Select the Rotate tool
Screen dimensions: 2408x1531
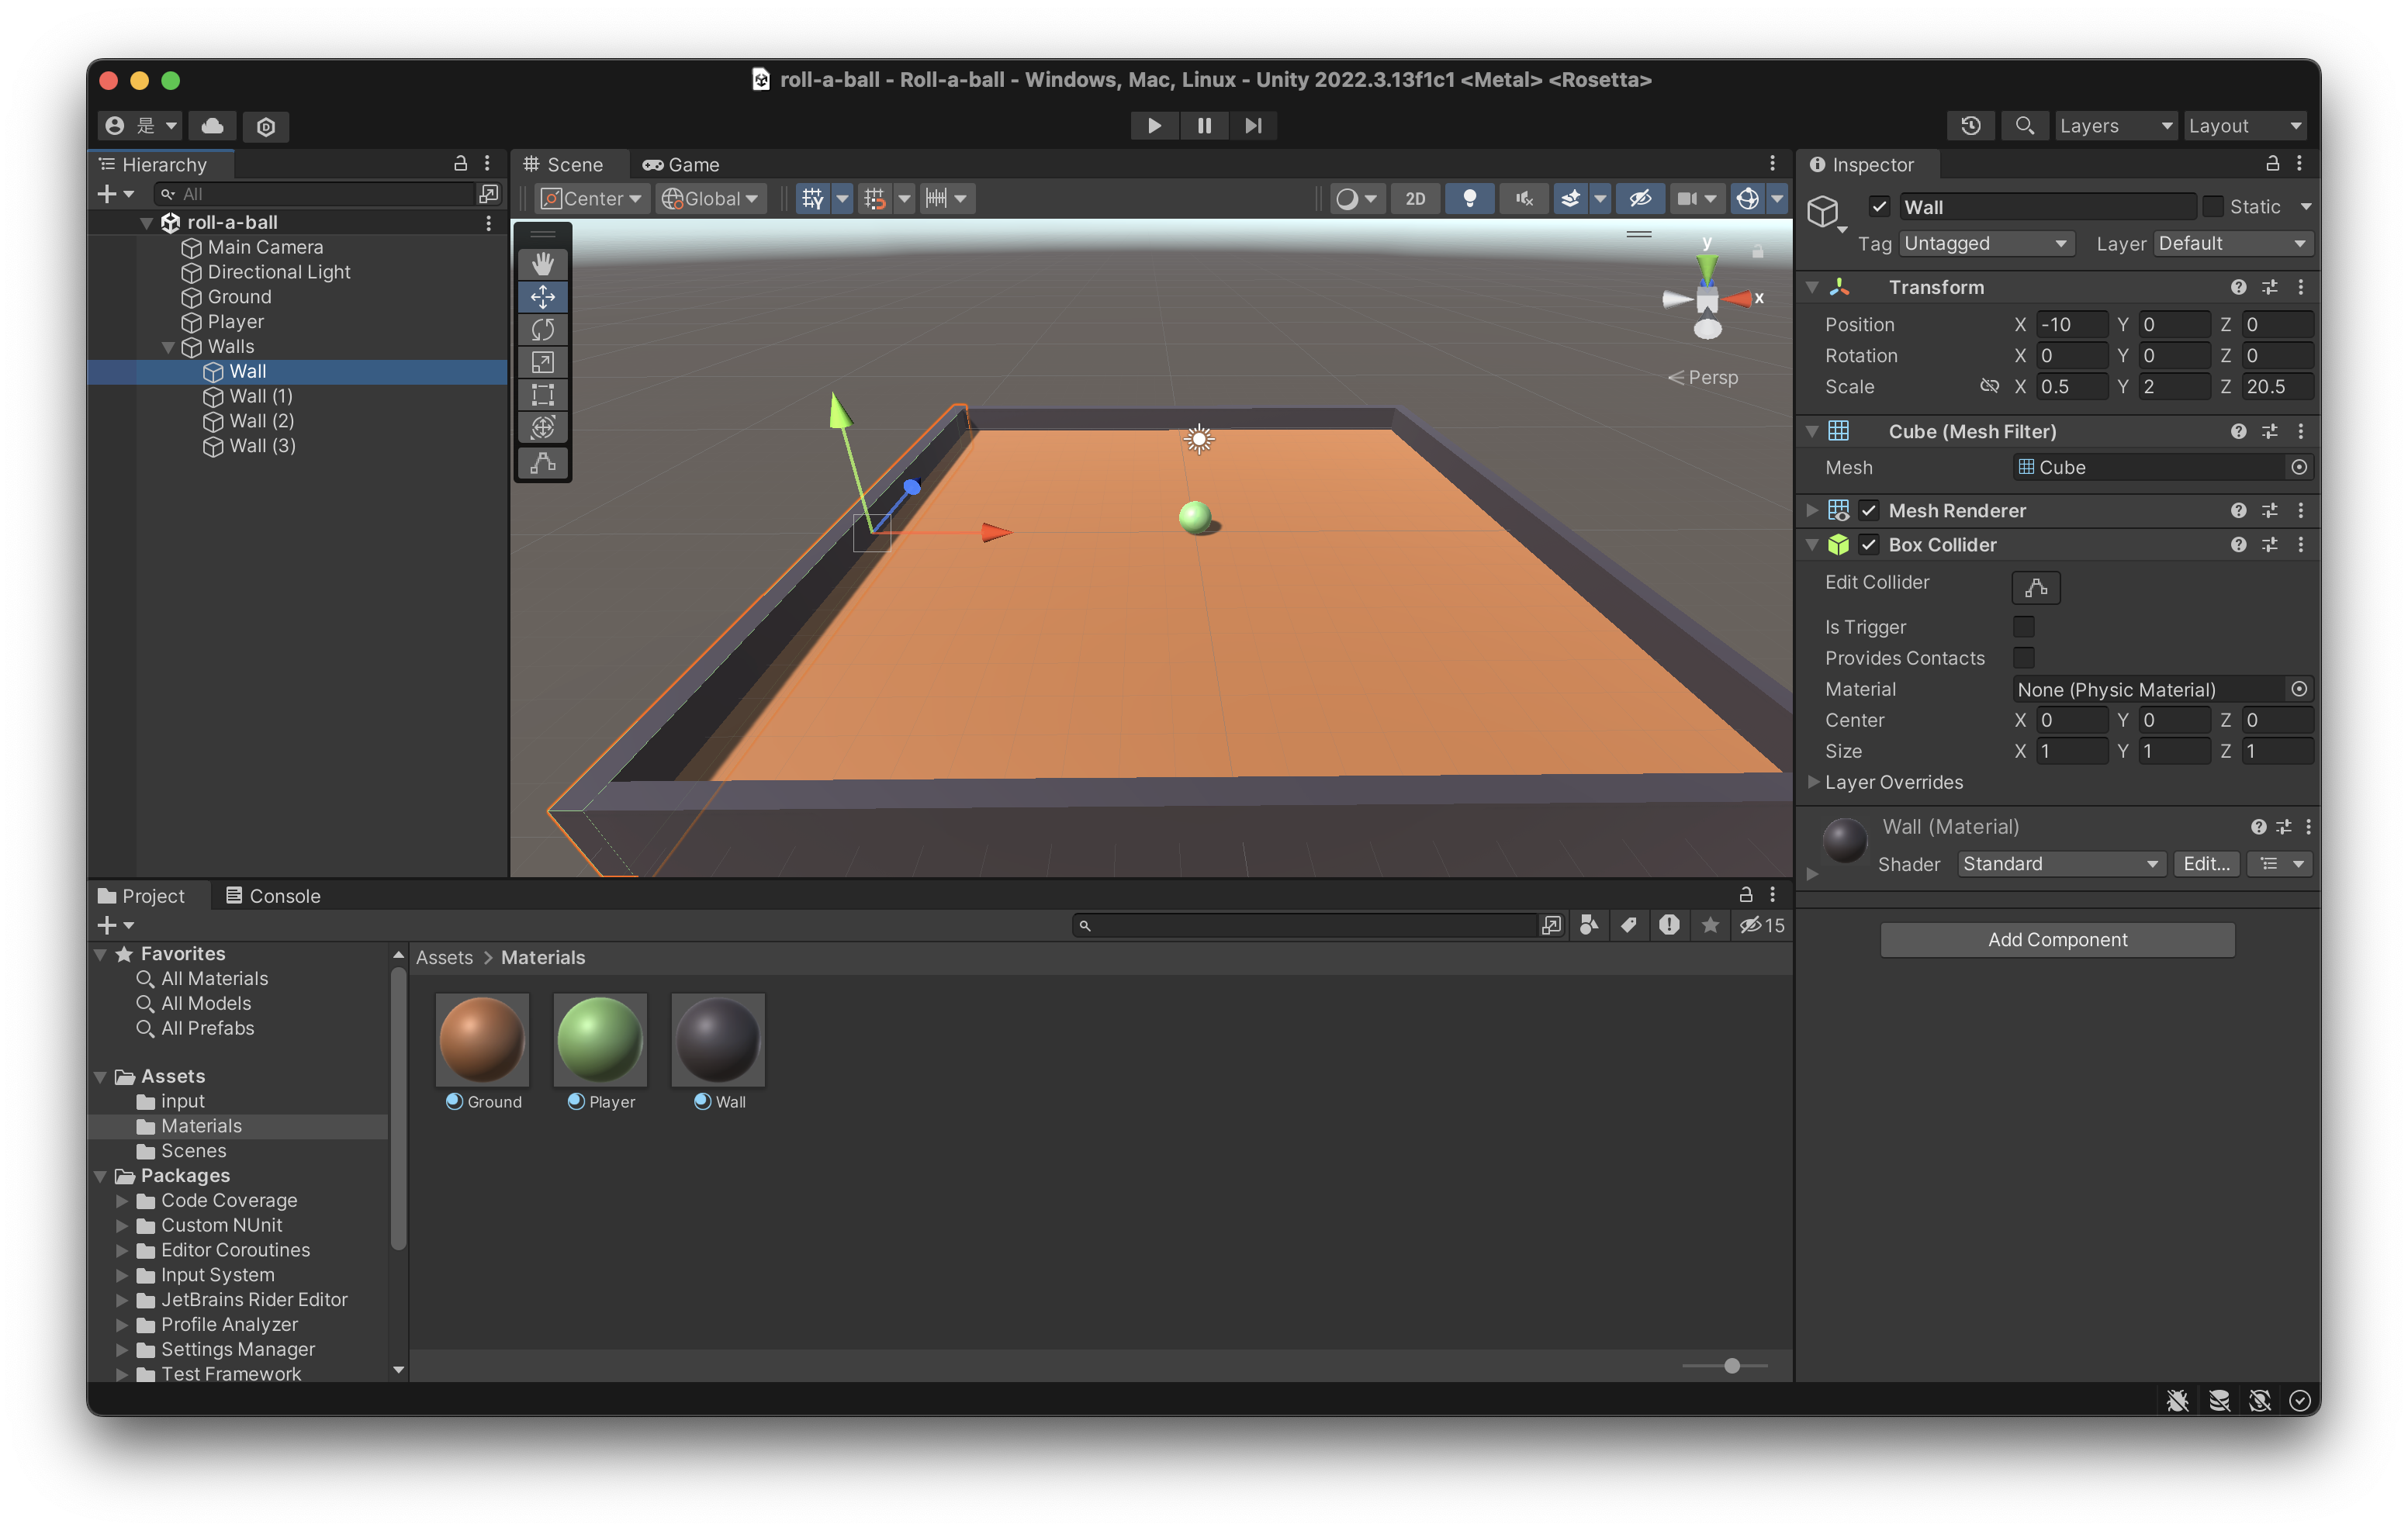click(x=543, y=330)
